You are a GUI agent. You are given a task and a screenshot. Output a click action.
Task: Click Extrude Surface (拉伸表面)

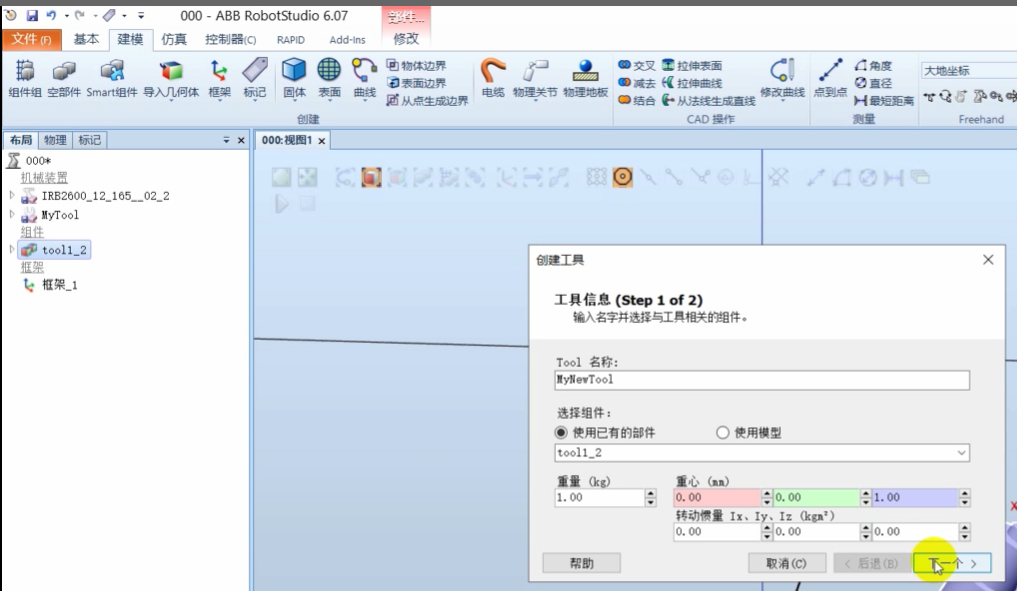pos(692,66)
